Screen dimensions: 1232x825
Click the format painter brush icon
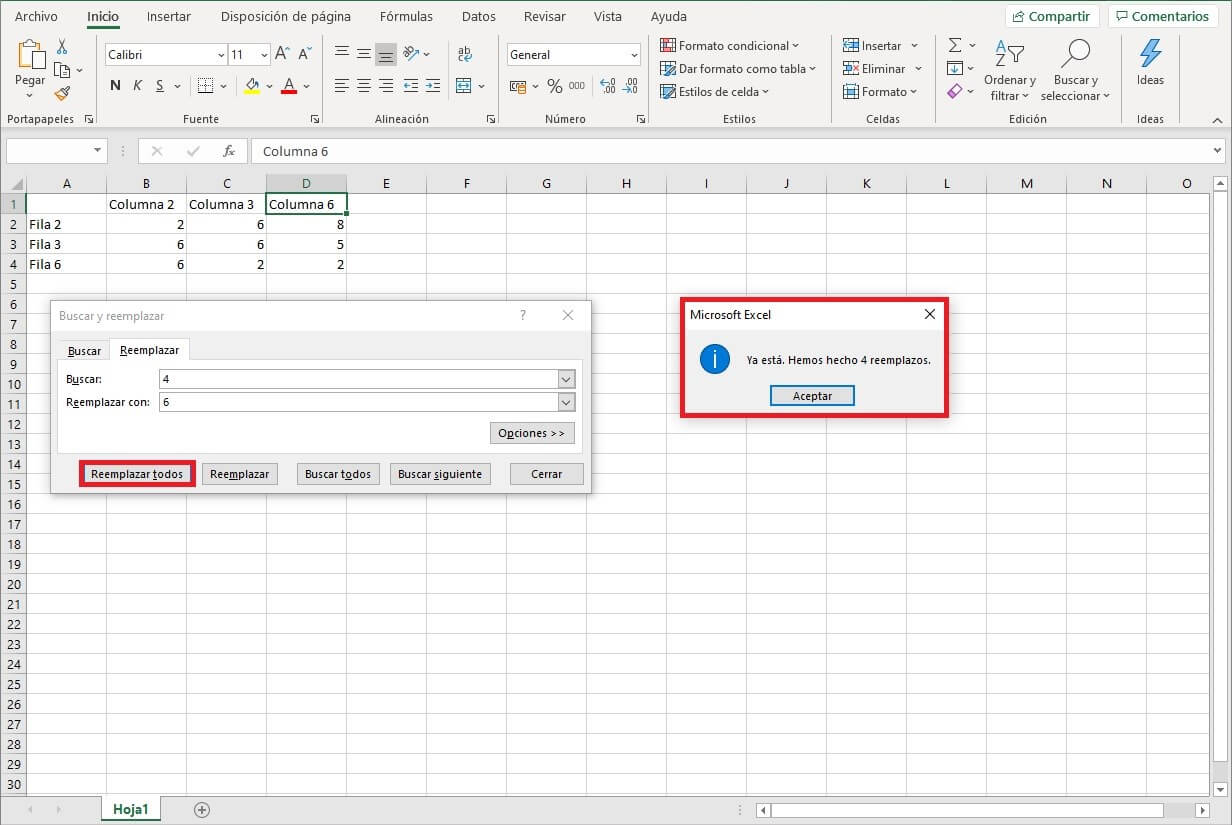point(62,93)
